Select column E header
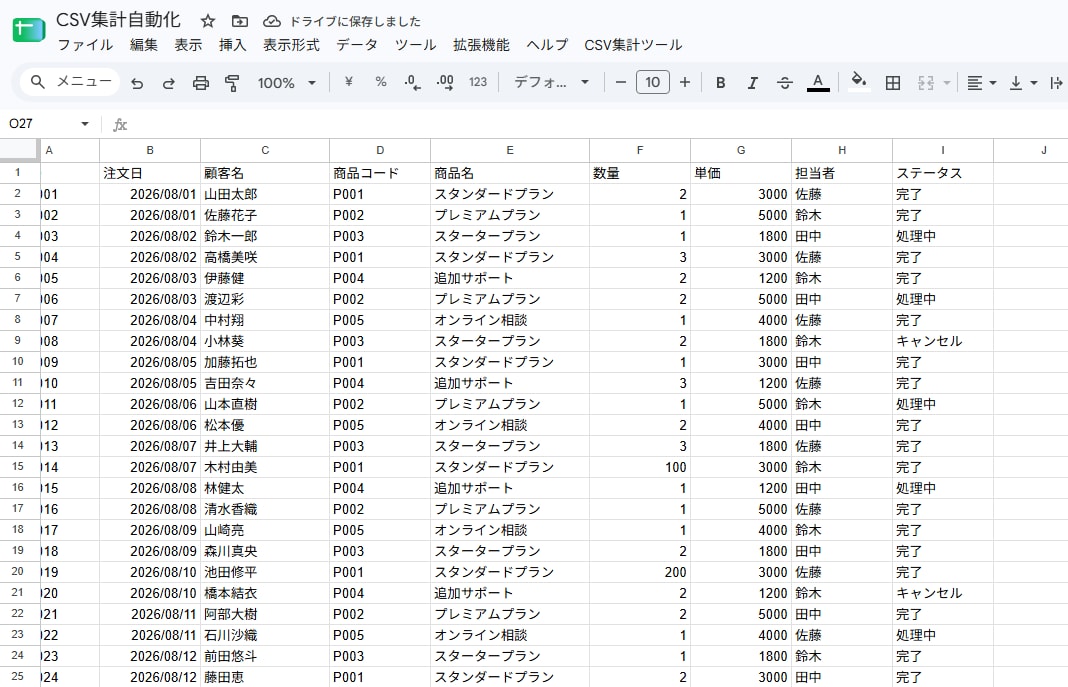Image resolution: width=1068 pixels, height=687 pixels. tap(509, 150)
